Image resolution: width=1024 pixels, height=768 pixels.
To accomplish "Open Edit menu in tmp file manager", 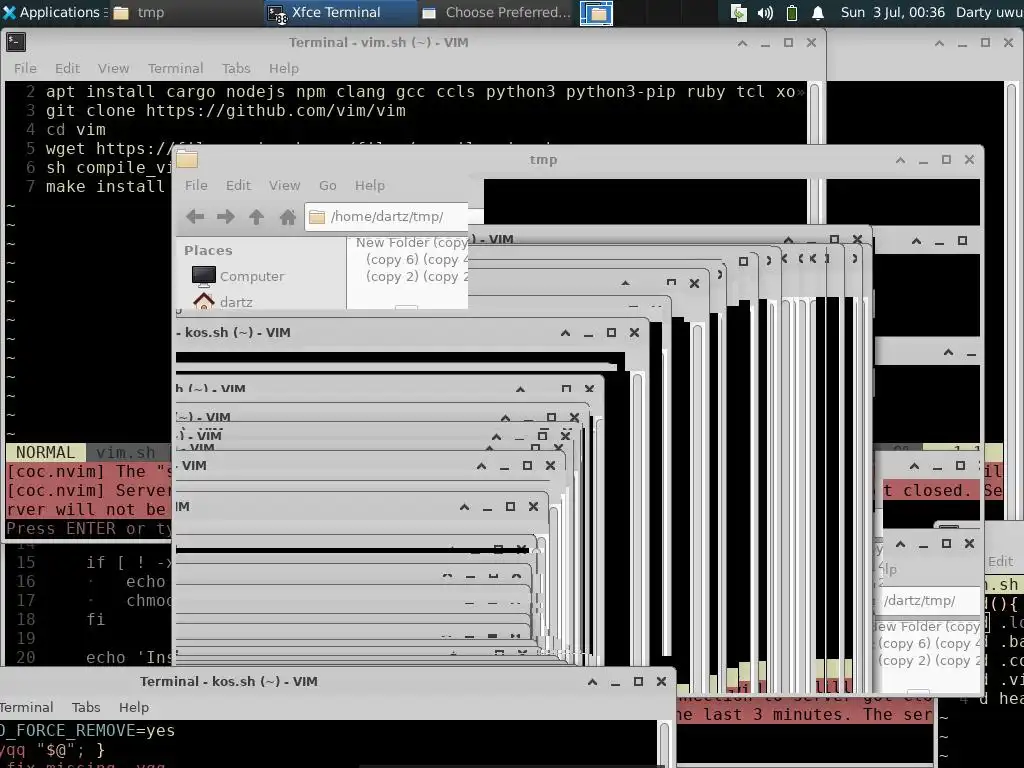I will coord(238,185).
